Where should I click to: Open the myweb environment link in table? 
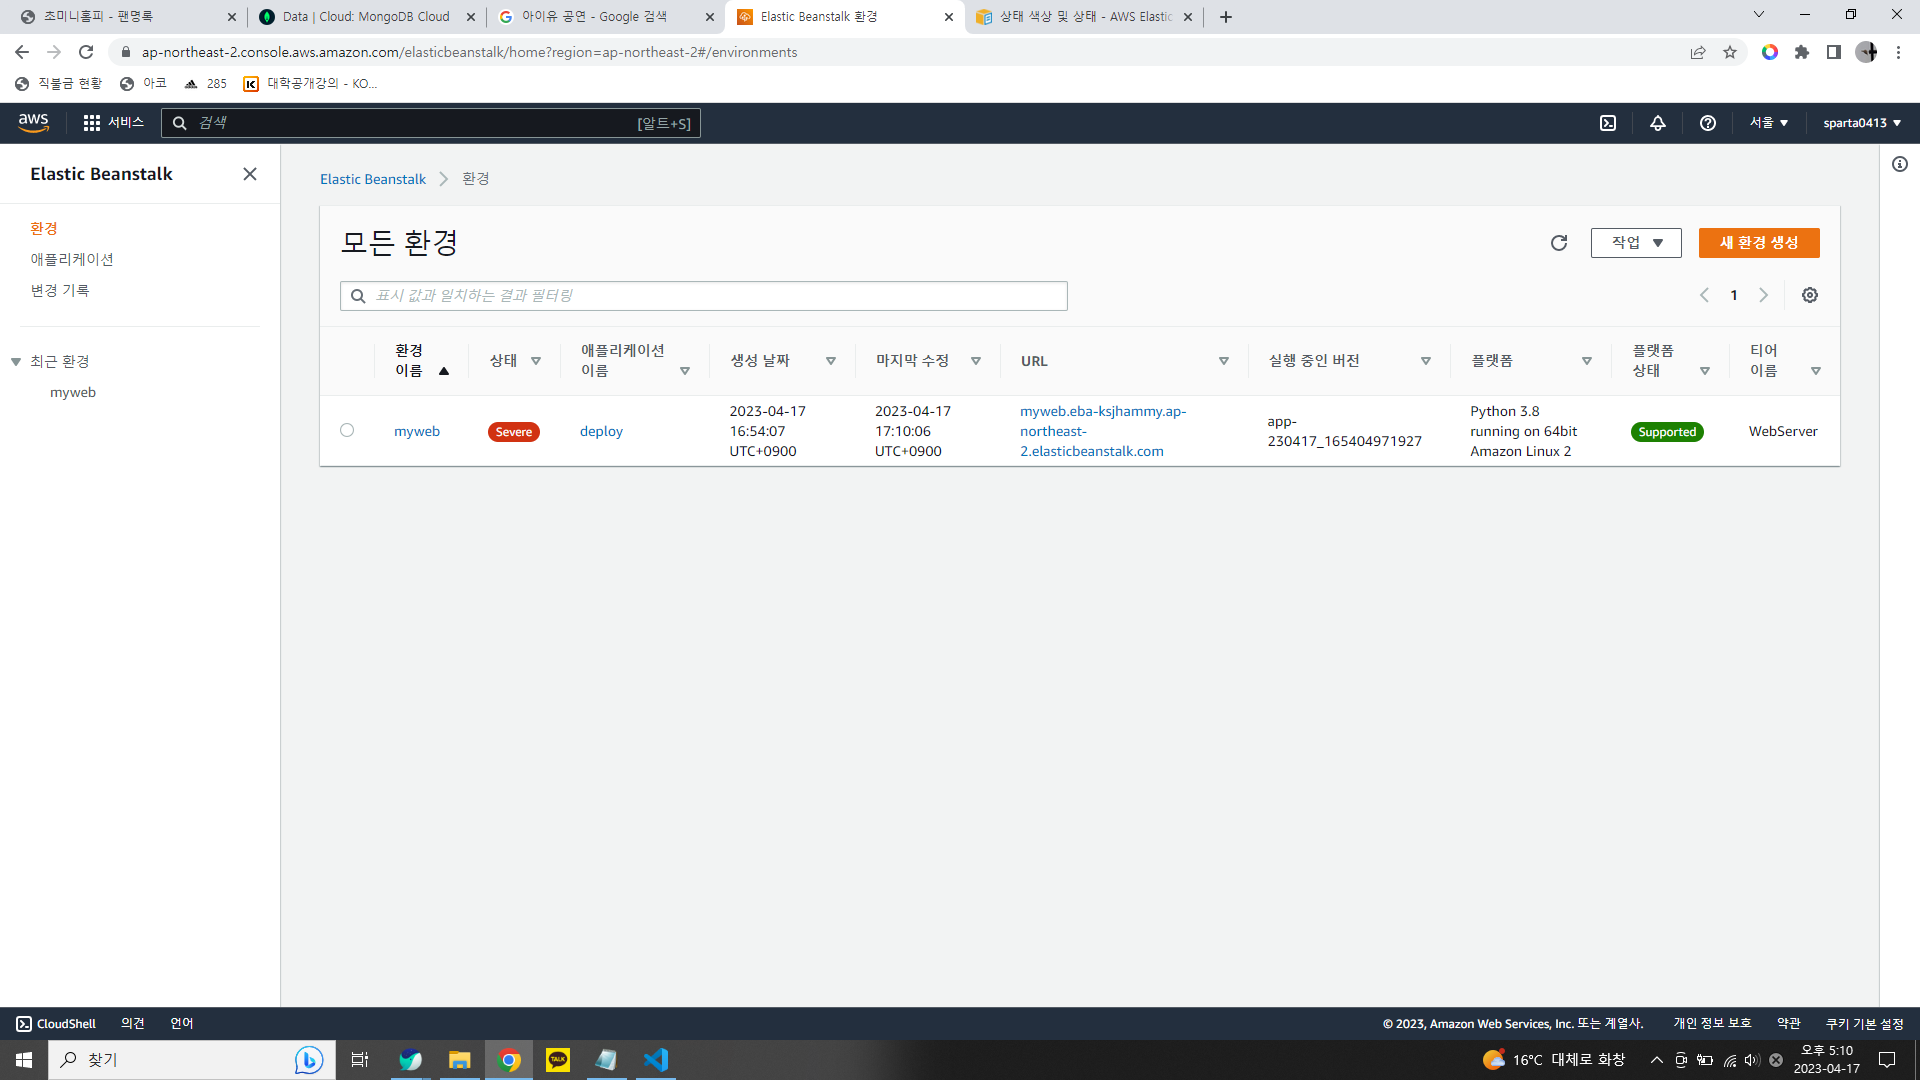click(x=417, y=431)
